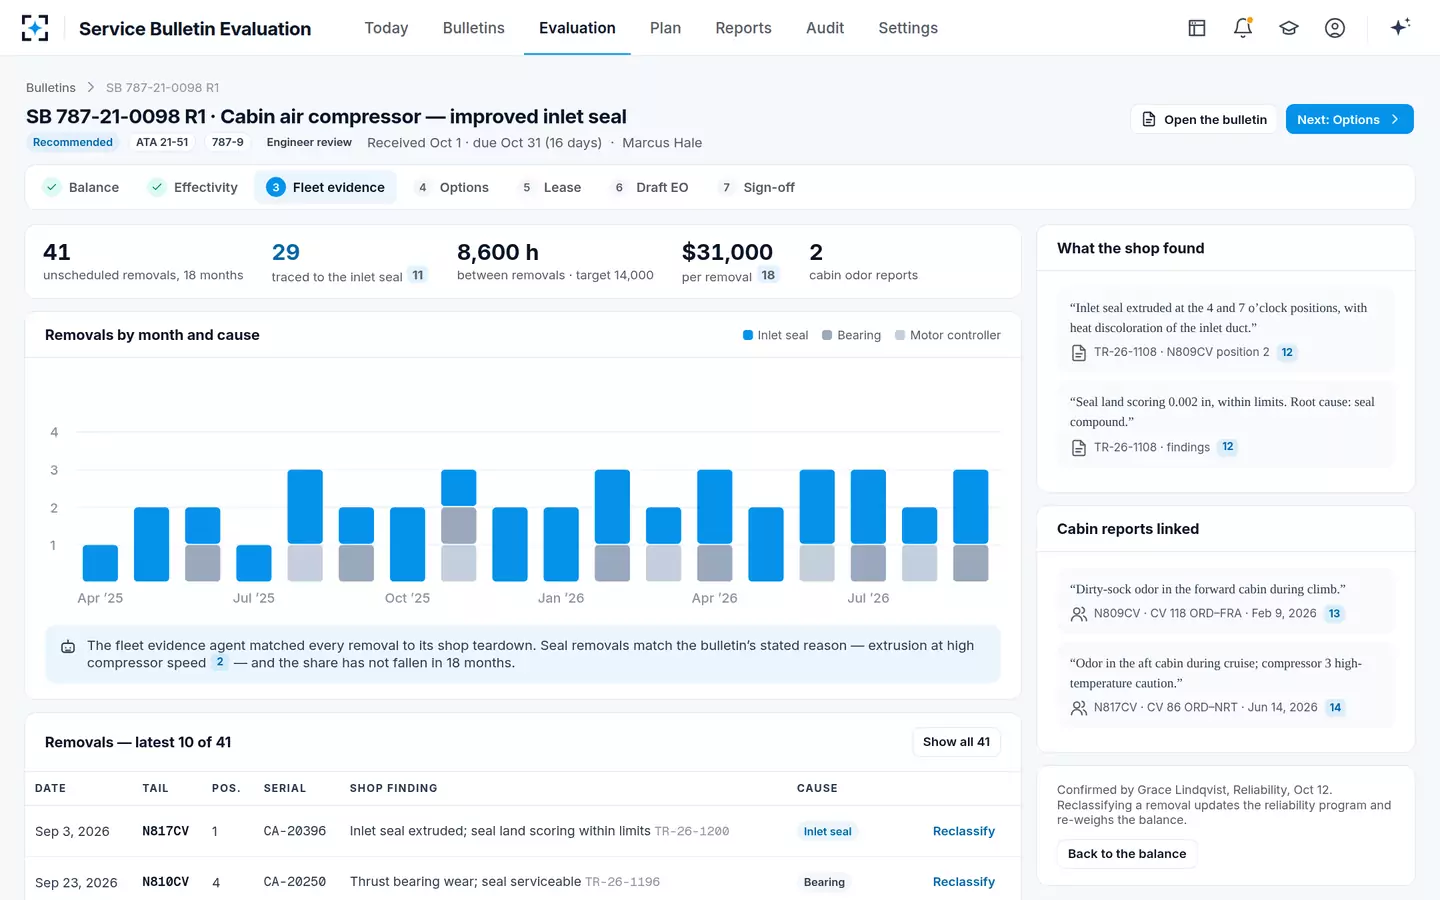Open the AI sparkle assistant icon
Image resolution: width=1440 pixels, height=900 pixels.
pyautogui.click(x=1400, y=27)
